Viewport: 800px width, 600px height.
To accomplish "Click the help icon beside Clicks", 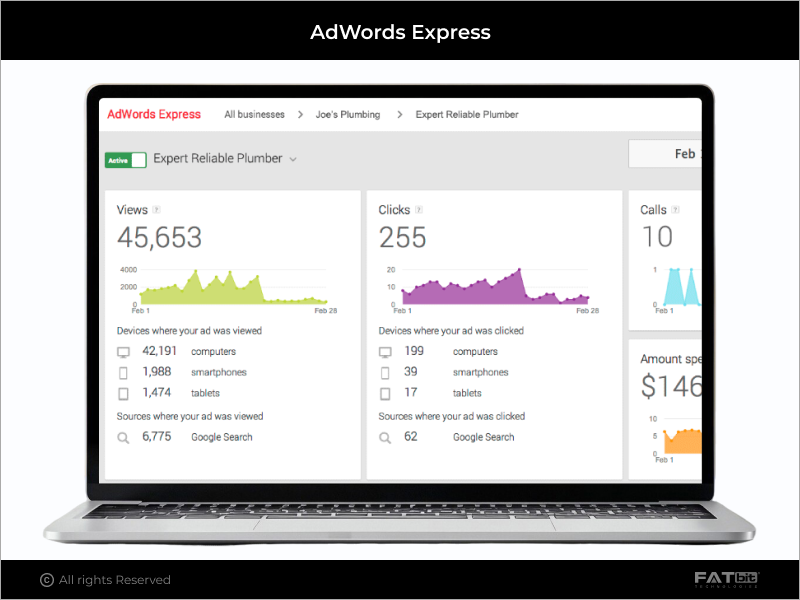I will point(419,209).
